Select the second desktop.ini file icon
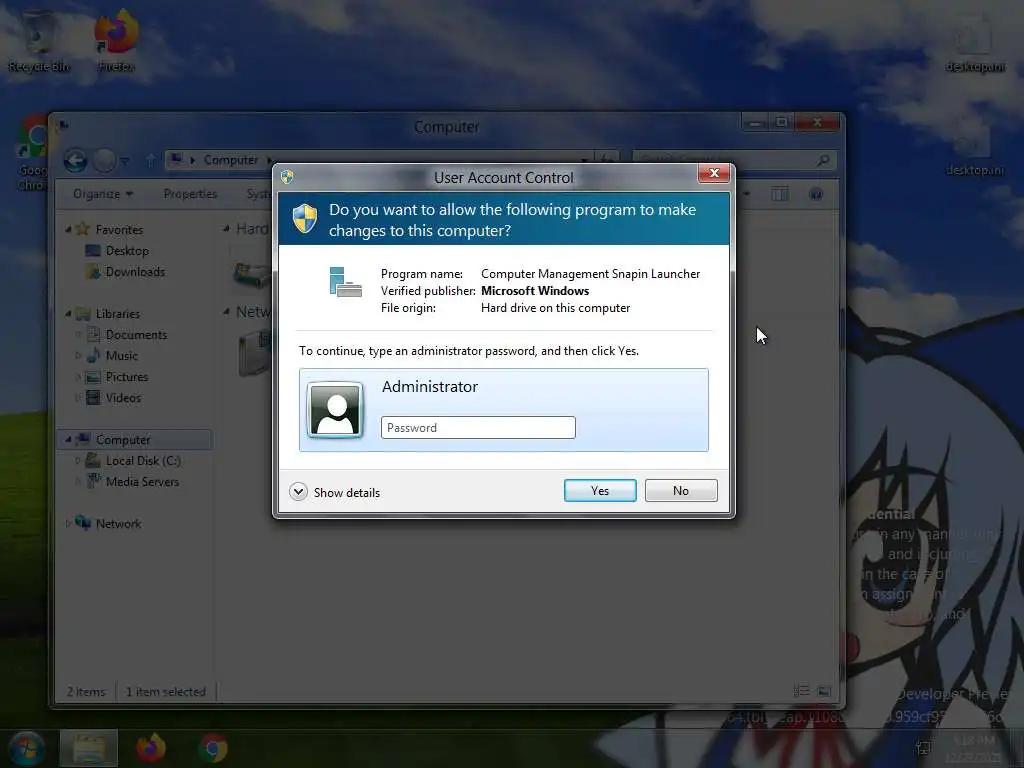Screen dimensions: 1024x768 tap(975, 147)
